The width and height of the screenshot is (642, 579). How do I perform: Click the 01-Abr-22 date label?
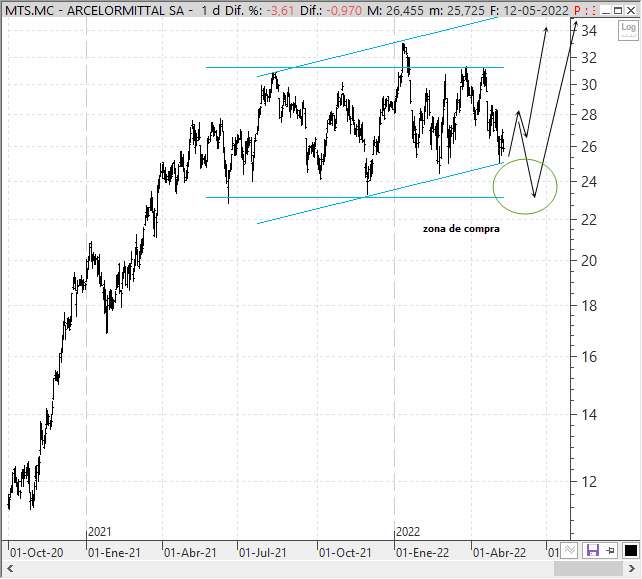point(499,553)
